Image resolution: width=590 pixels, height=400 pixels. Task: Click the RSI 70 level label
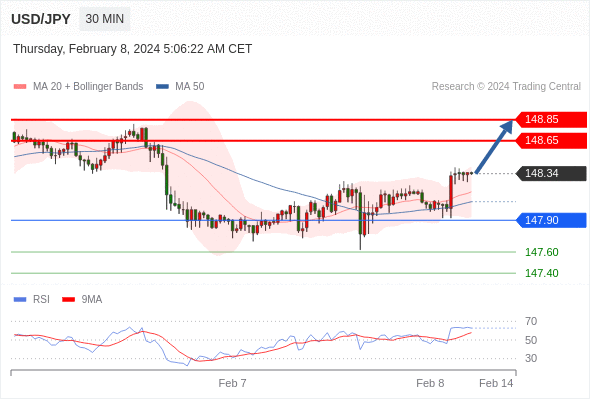pyautogui.click(x=531, y=322)
